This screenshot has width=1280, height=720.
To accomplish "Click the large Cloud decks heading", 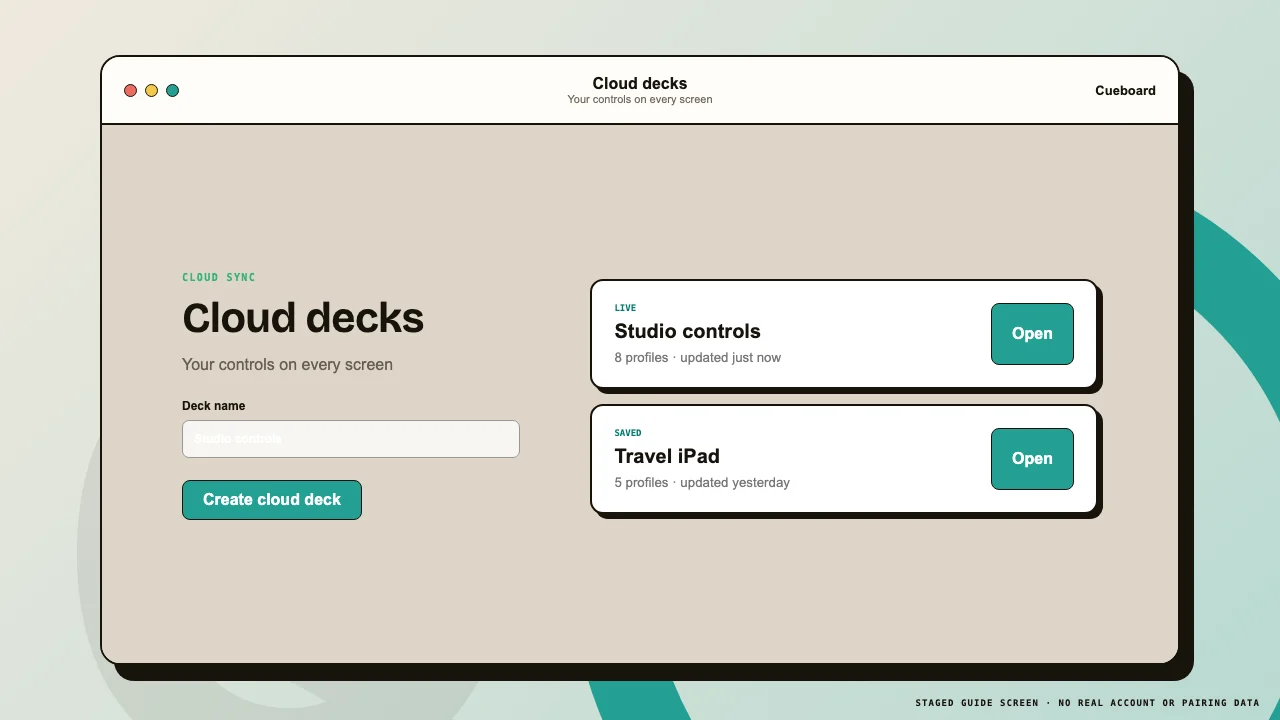I will pos(303,318).
